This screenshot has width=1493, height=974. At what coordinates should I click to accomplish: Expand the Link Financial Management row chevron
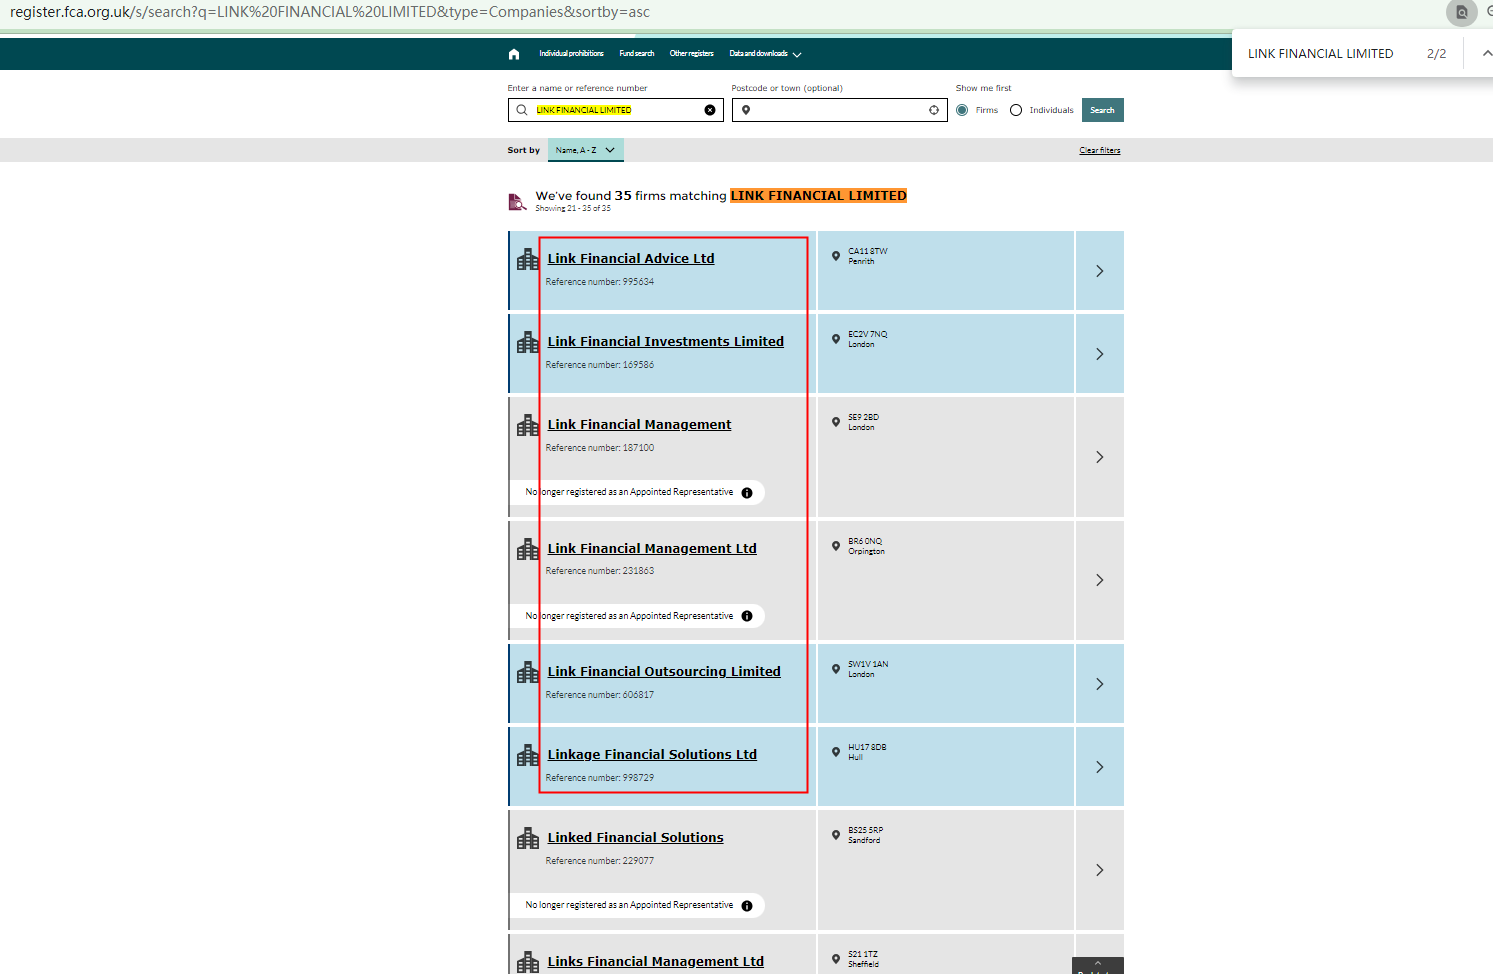coord(1100,457)
